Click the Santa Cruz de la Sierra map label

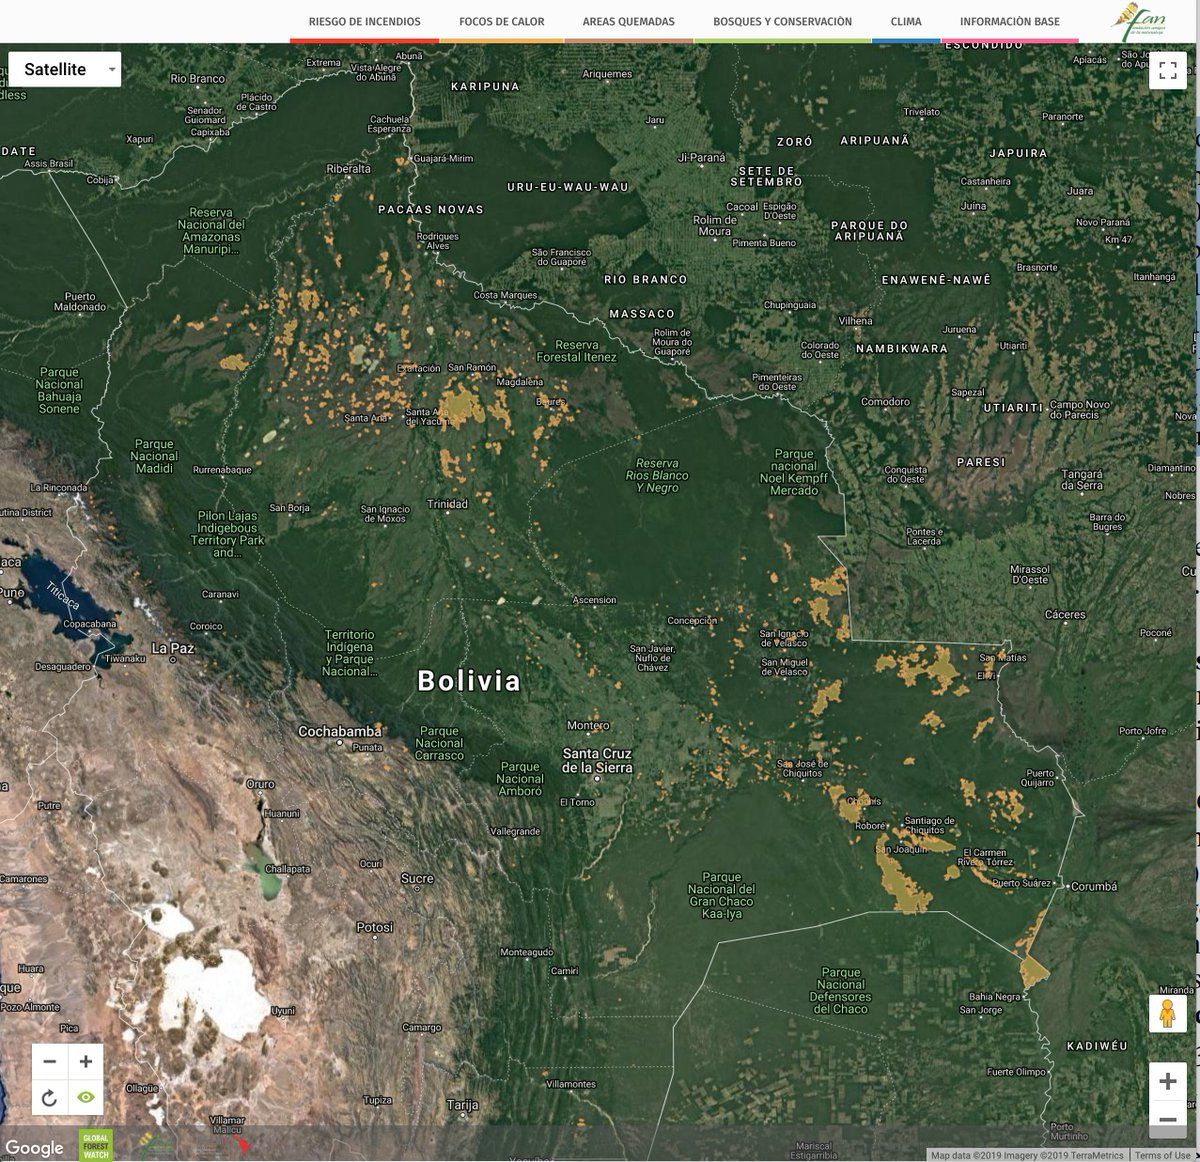[597, 760]
